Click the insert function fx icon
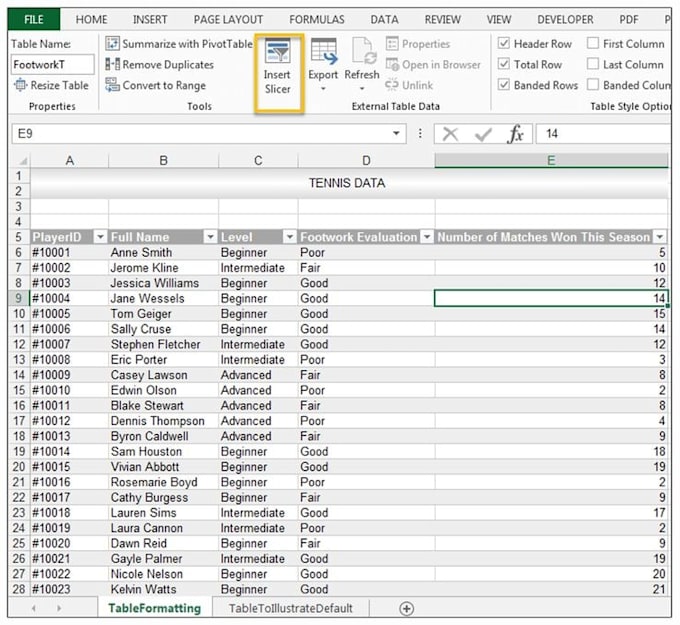 tap(515, 134)
